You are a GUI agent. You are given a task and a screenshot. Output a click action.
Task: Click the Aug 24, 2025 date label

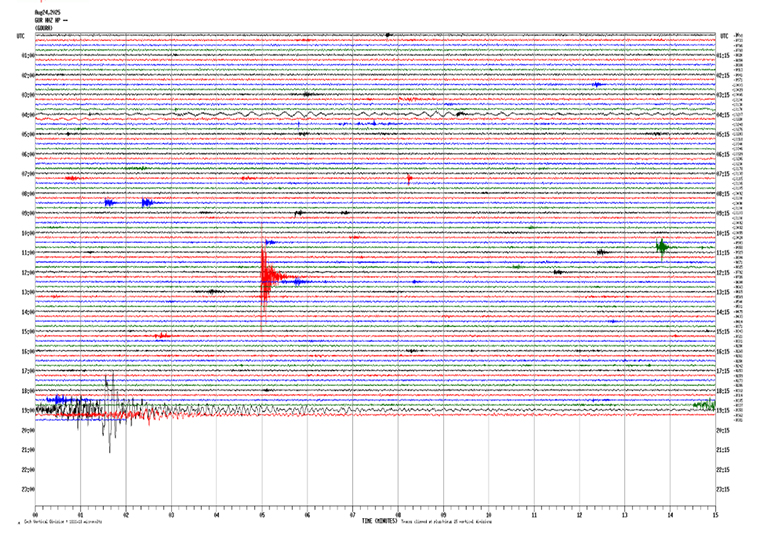(x=47, y=12)
